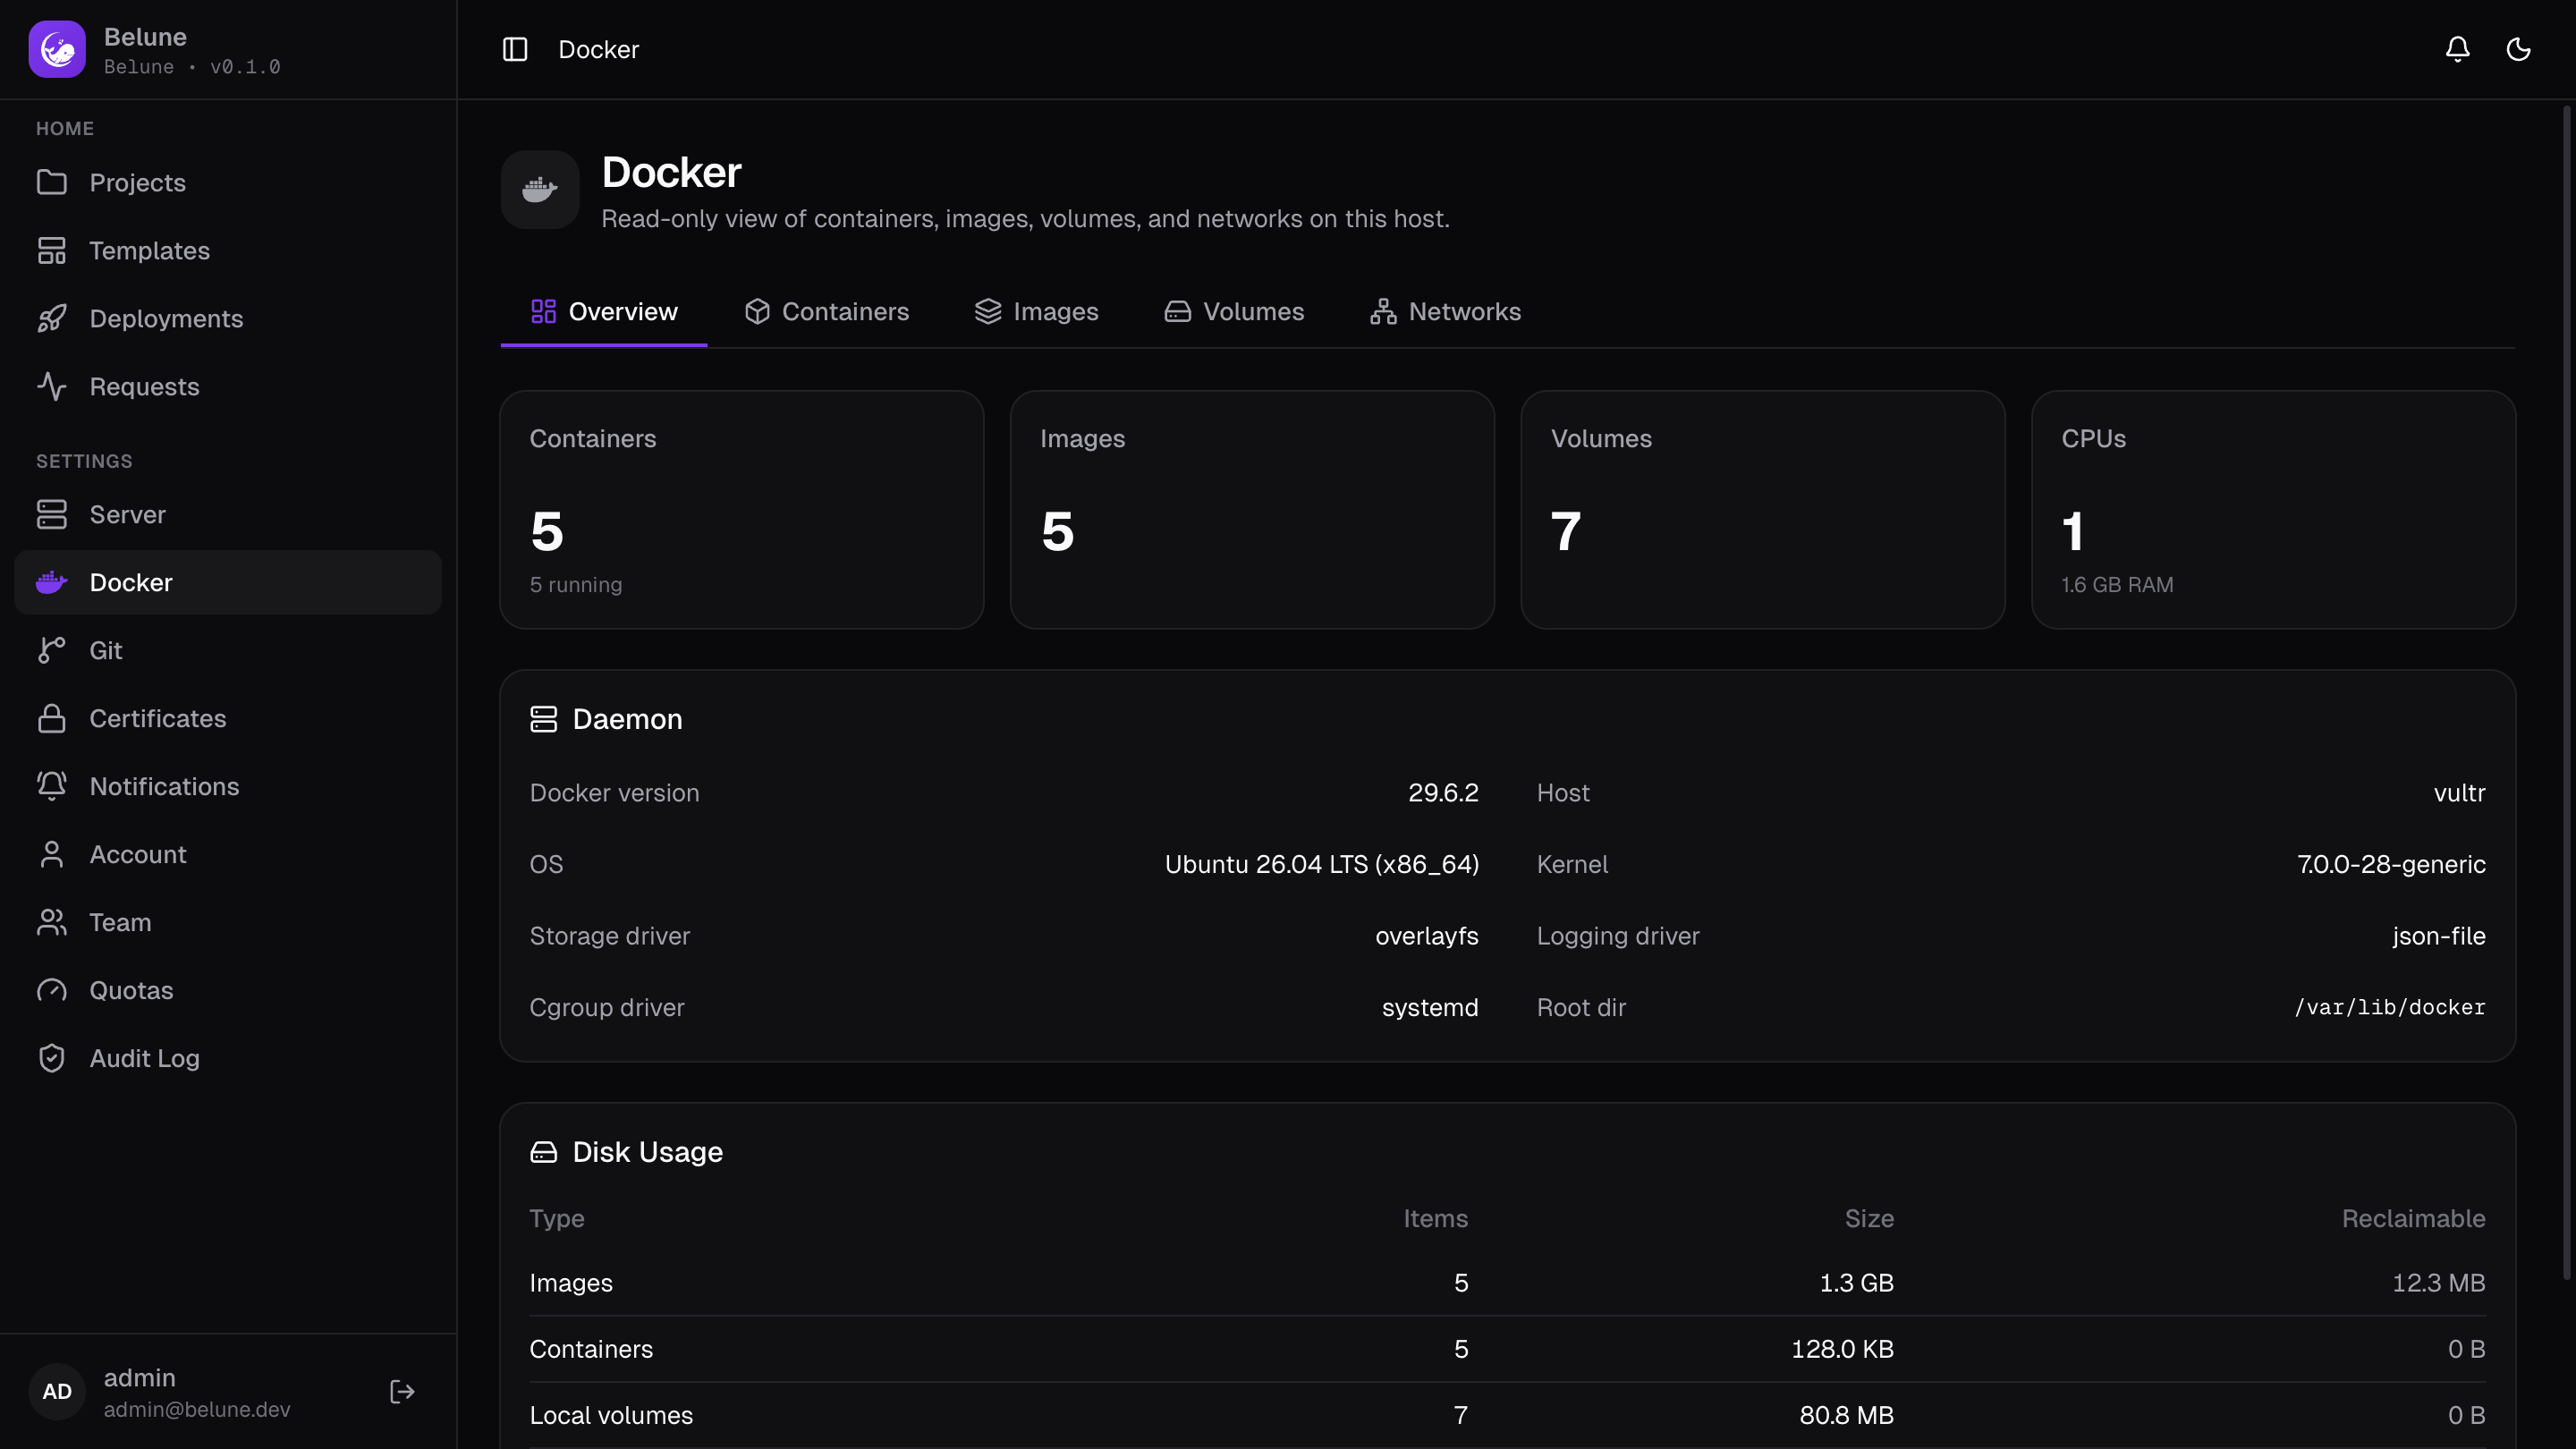Click the Docker whale sidebar icon
Screen dimensions: 2576x1449
point(52,582)
